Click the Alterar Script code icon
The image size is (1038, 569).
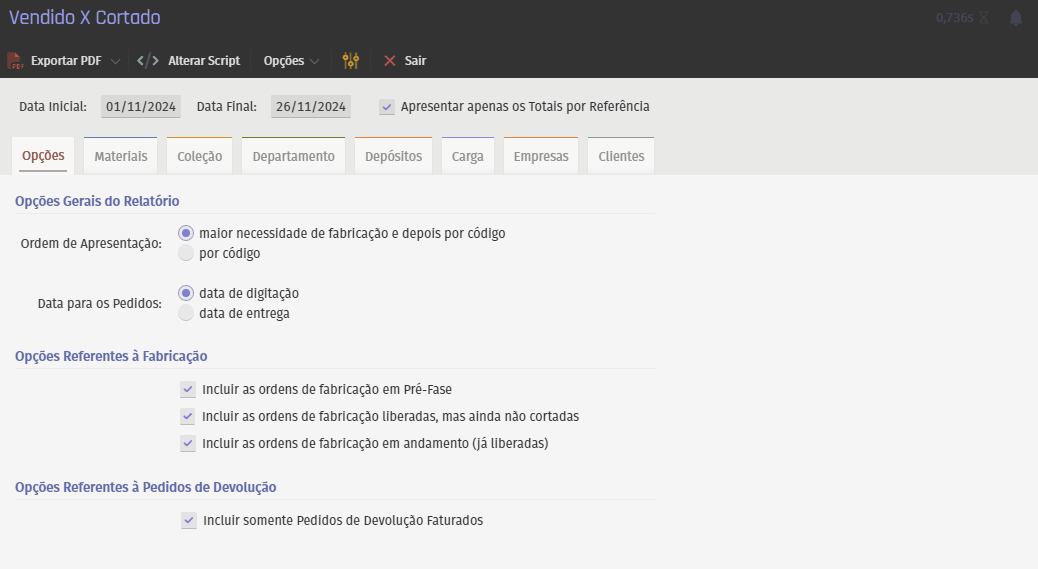coord(147,61)
